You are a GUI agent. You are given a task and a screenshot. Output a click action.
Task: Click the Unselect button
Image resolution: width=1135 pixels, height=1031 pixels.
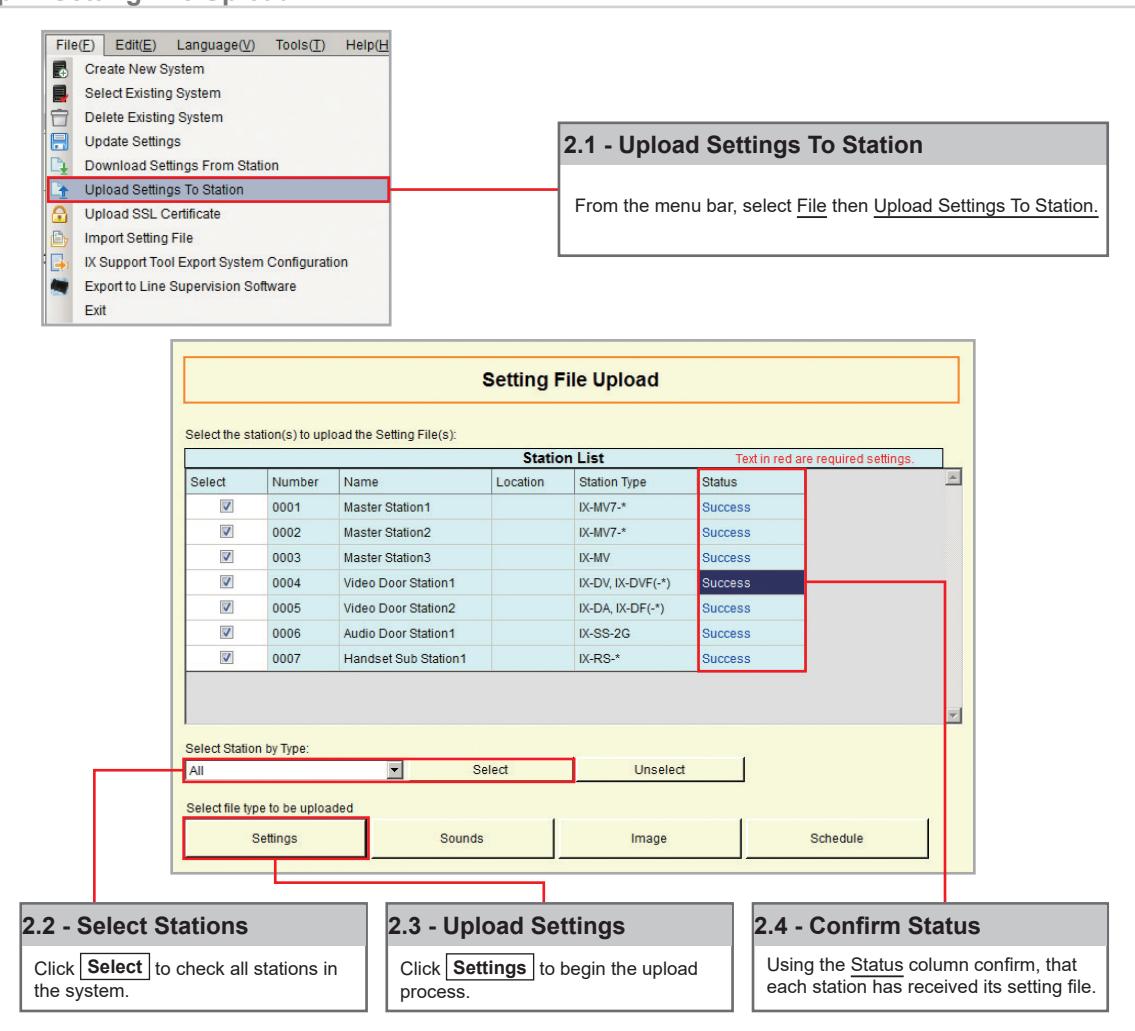[659, 770]
